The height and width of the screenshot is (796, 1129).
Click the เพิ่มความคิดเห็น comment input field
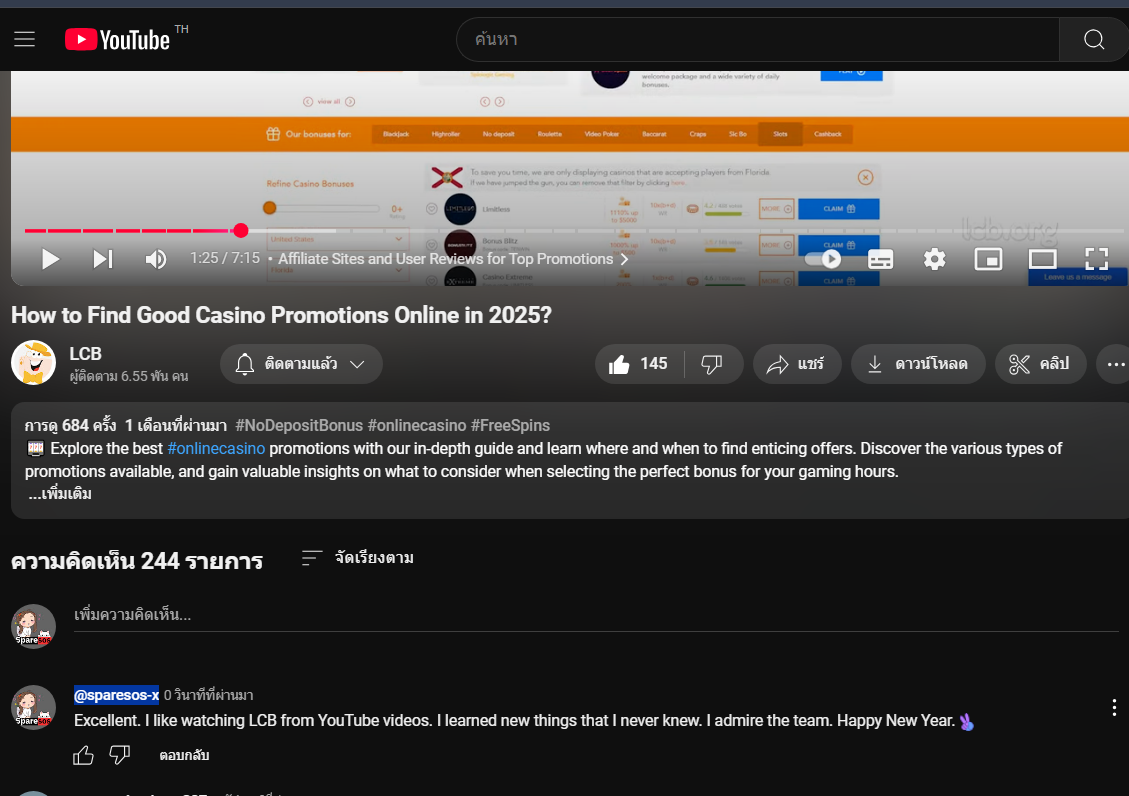(596, 615)
